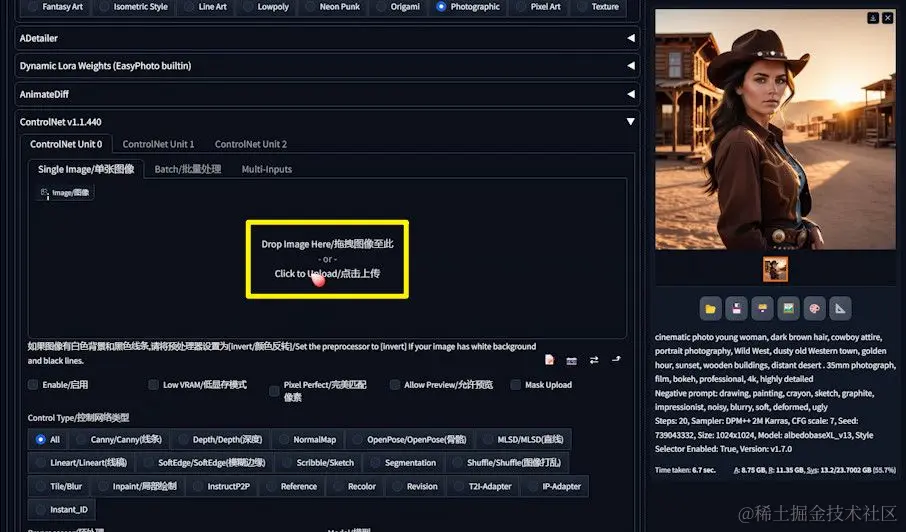The width and height of the screenshot is (906, 532).
Task: Close the generated image preview
Action: tap(888, 18)
